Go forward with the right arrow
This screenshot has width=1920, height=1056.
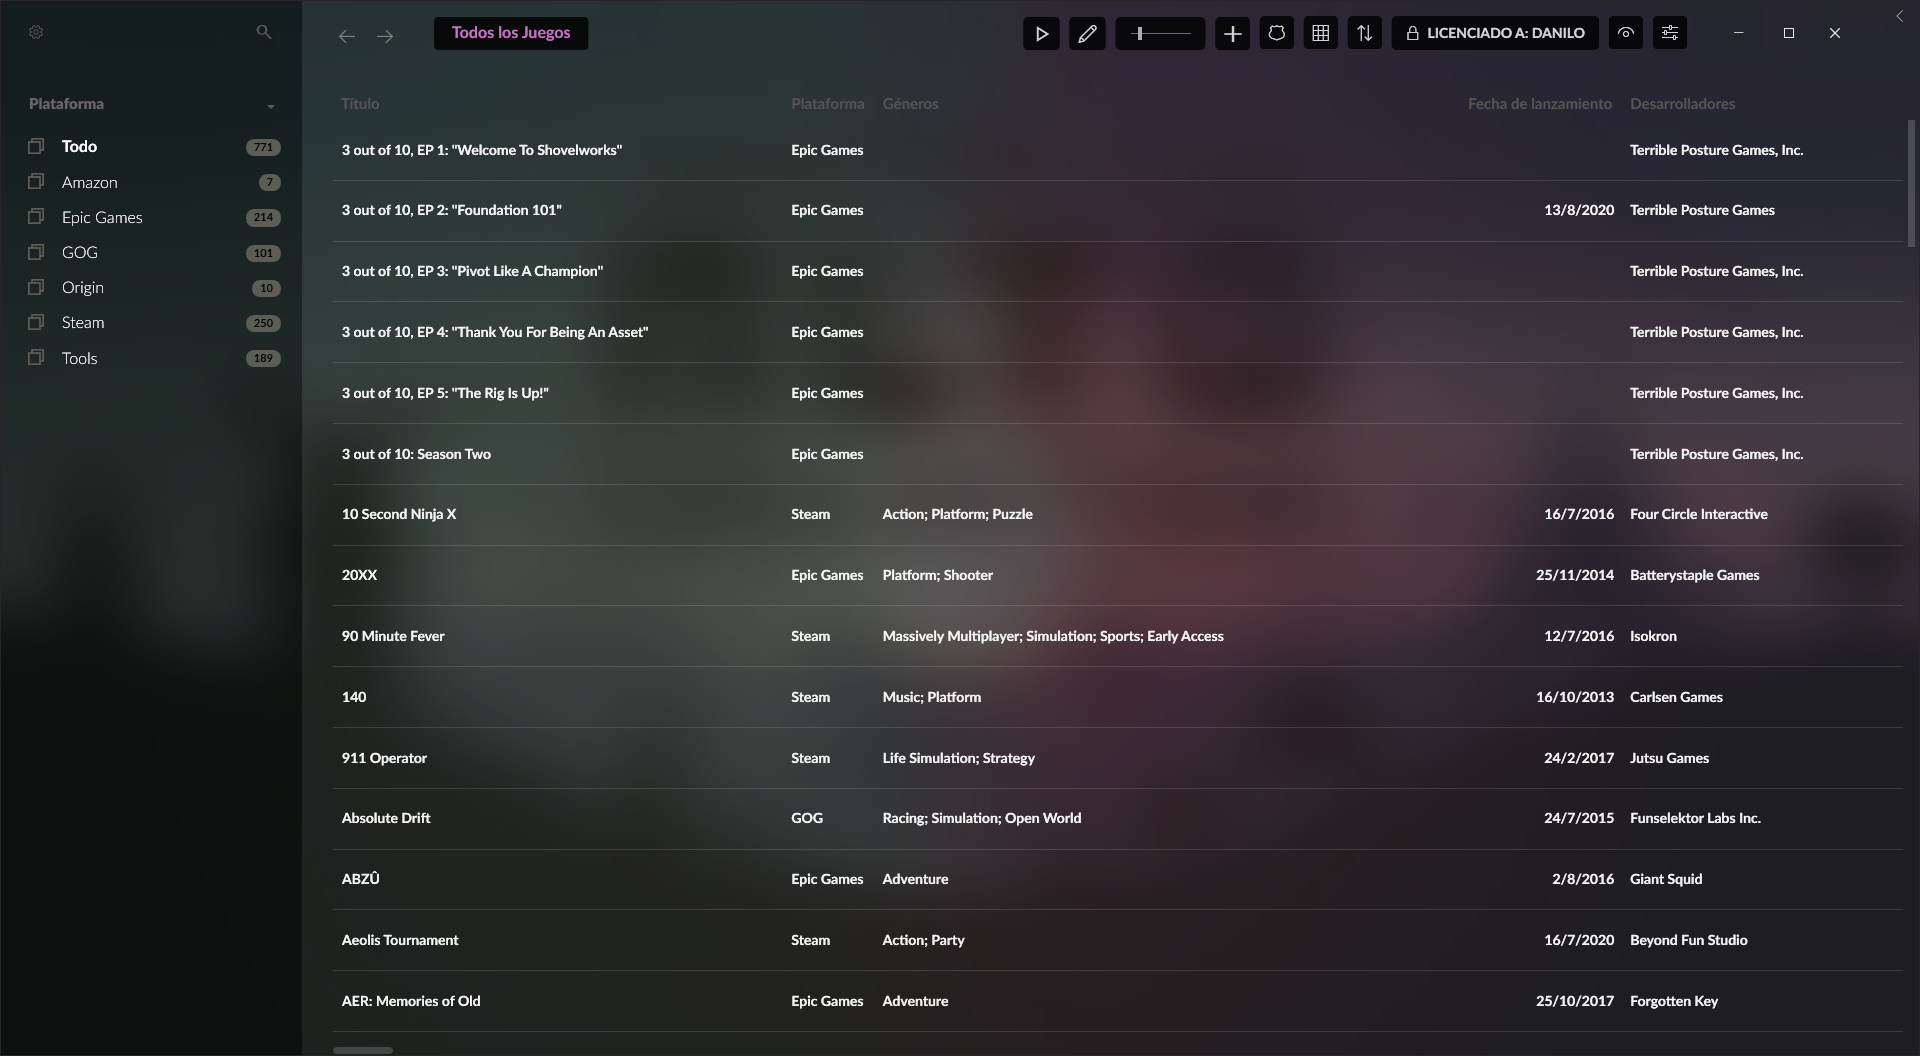pos(385,36)
